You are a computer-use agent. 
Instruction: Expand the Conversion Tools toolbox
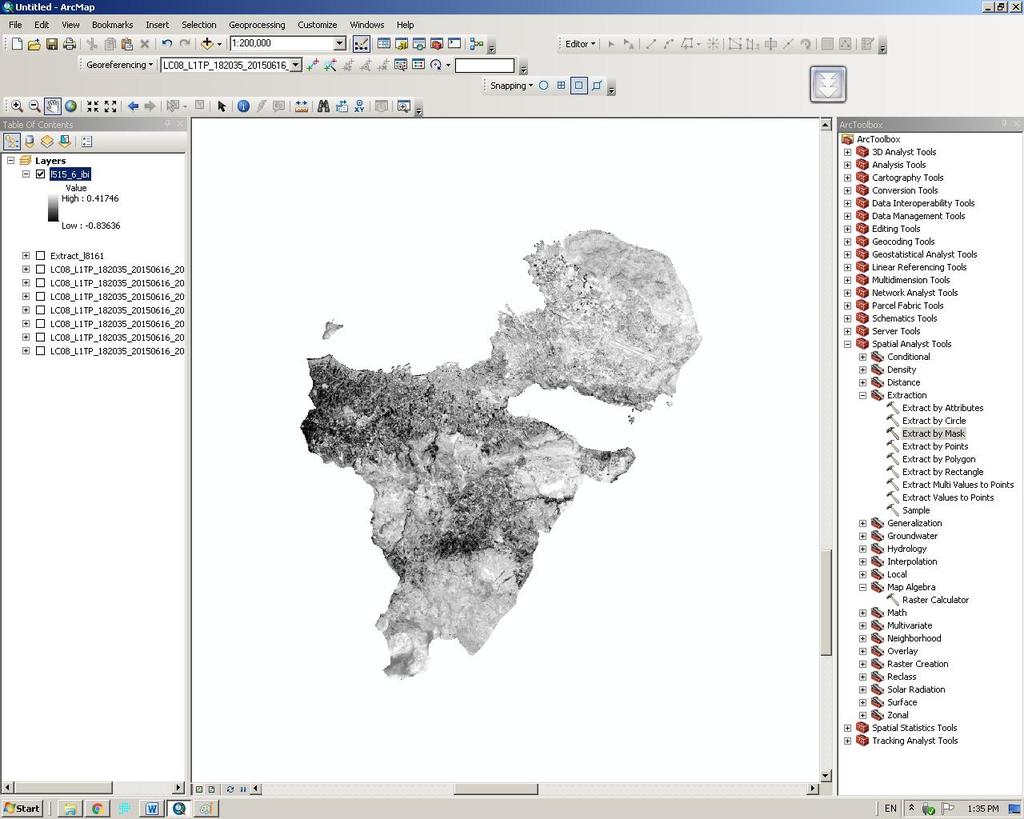point(848,191)
